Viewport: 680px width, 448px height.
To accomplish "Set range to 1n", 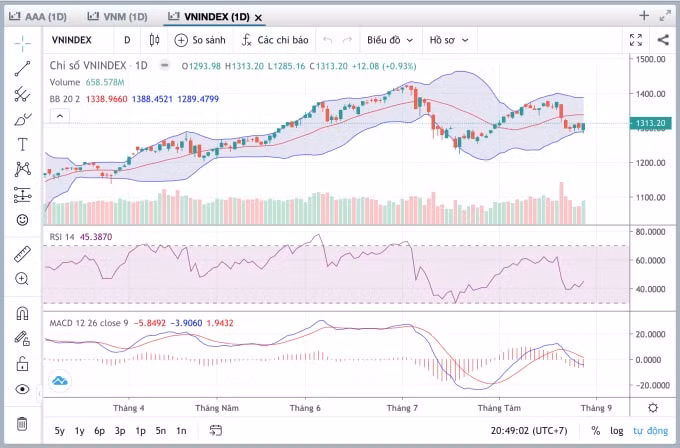I will click(x=181, y=431).
